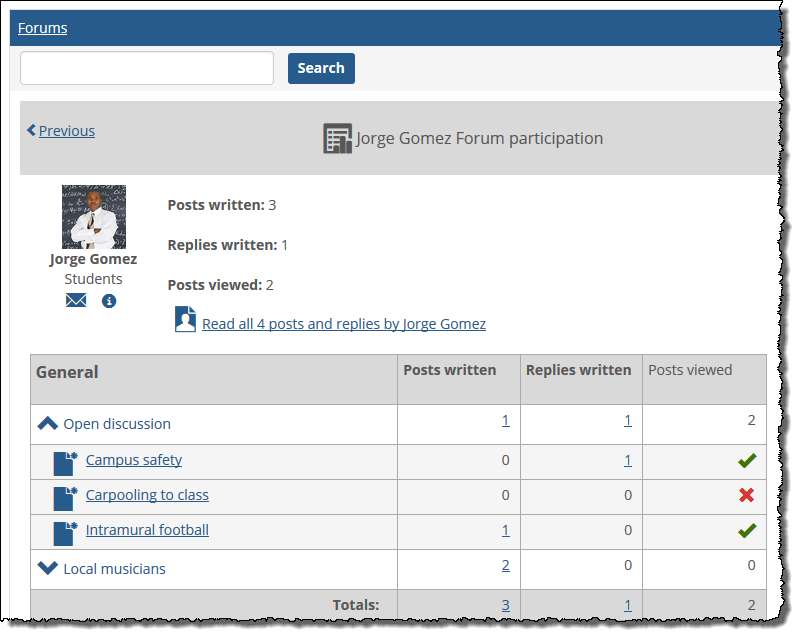Click the envelope icon under Jorge Gomez

tap(76, 299)
